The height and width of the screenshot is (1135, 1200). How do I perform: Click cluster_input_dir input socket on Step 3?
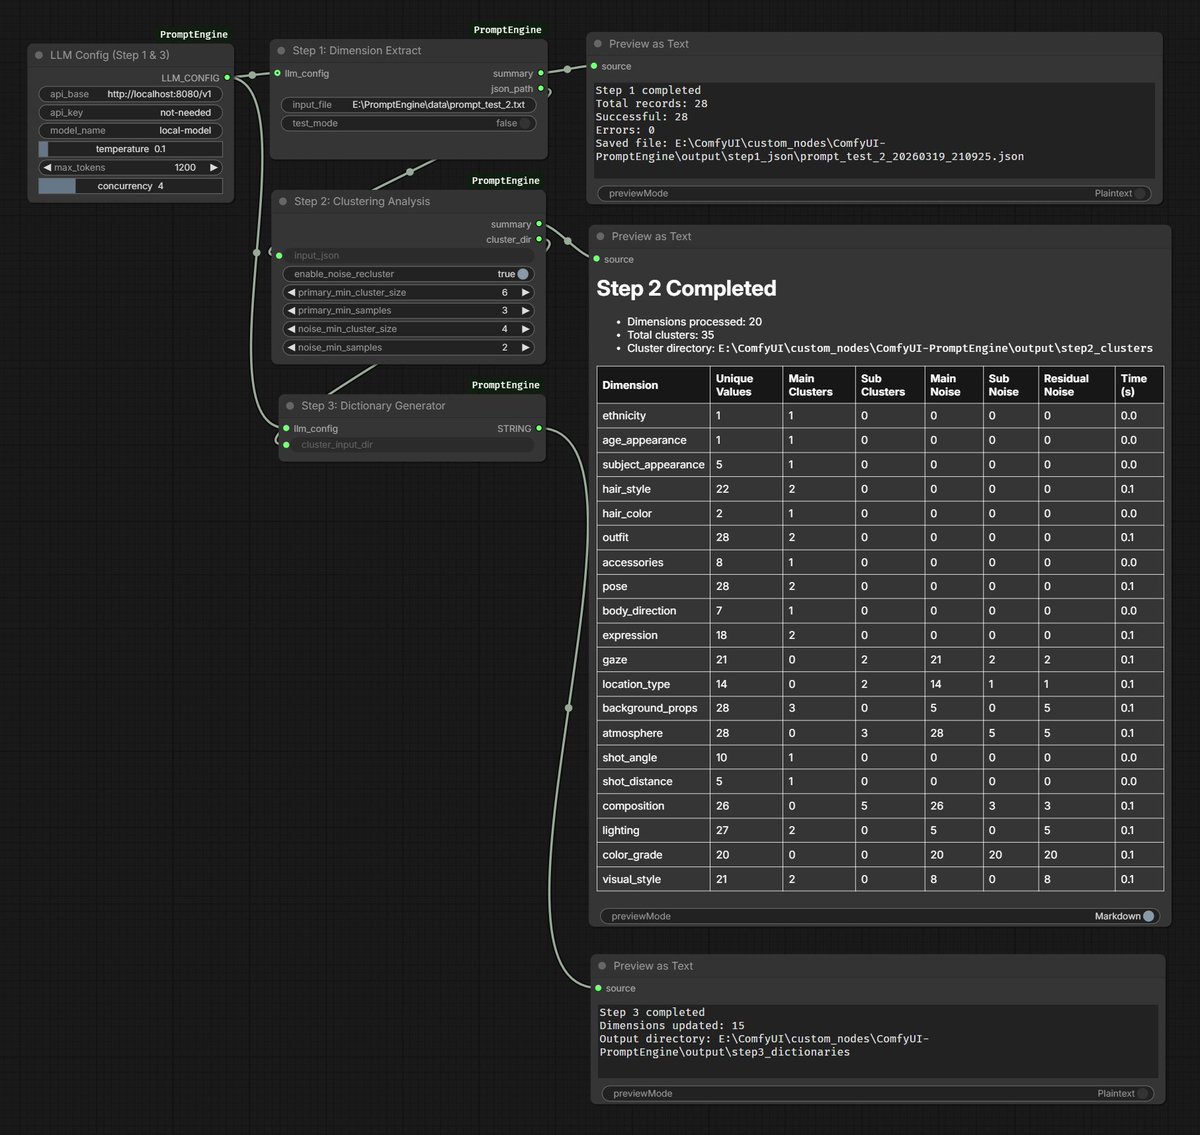(286, 444)
